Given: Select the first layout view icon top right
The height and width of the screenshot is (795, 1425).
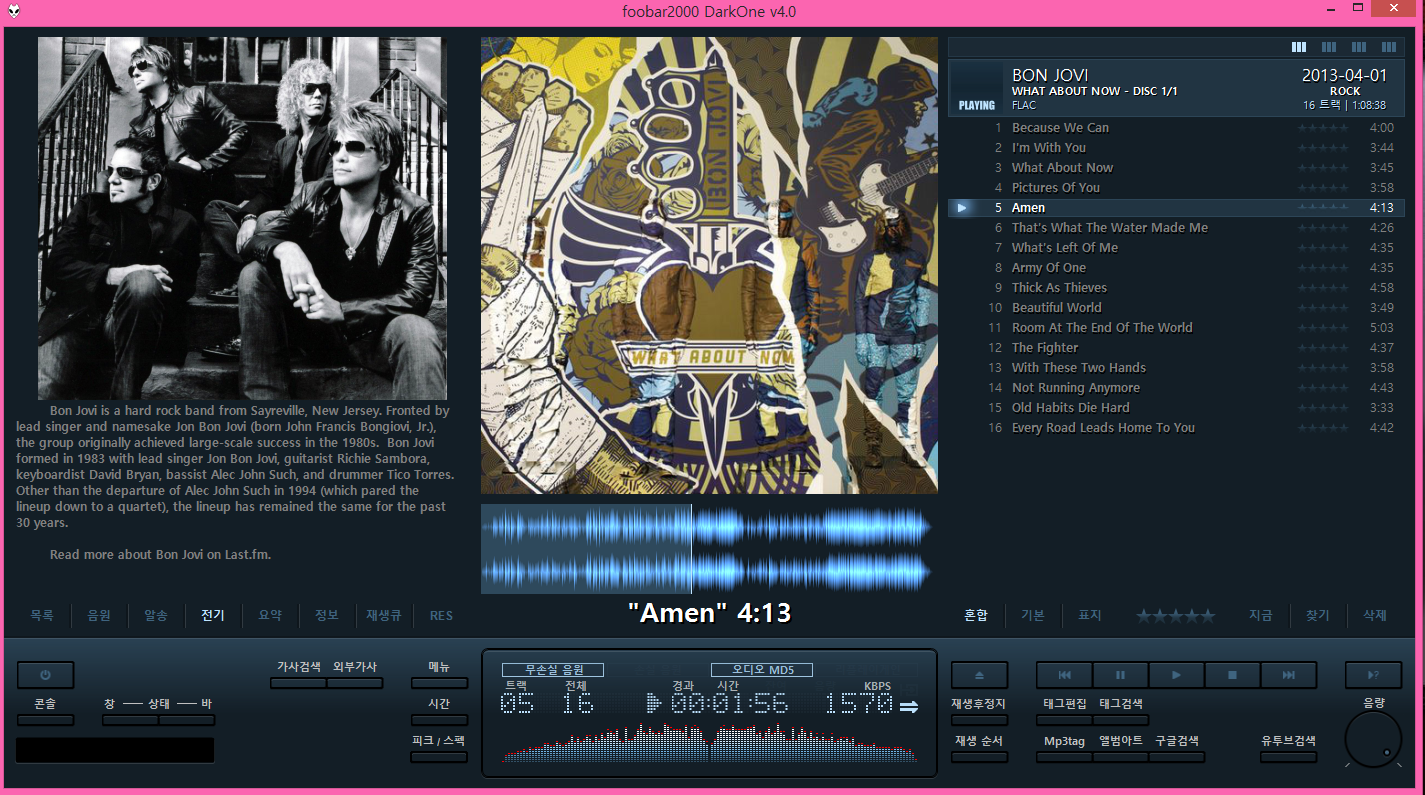Looking at the screenshot, I should click(1298, 46).
